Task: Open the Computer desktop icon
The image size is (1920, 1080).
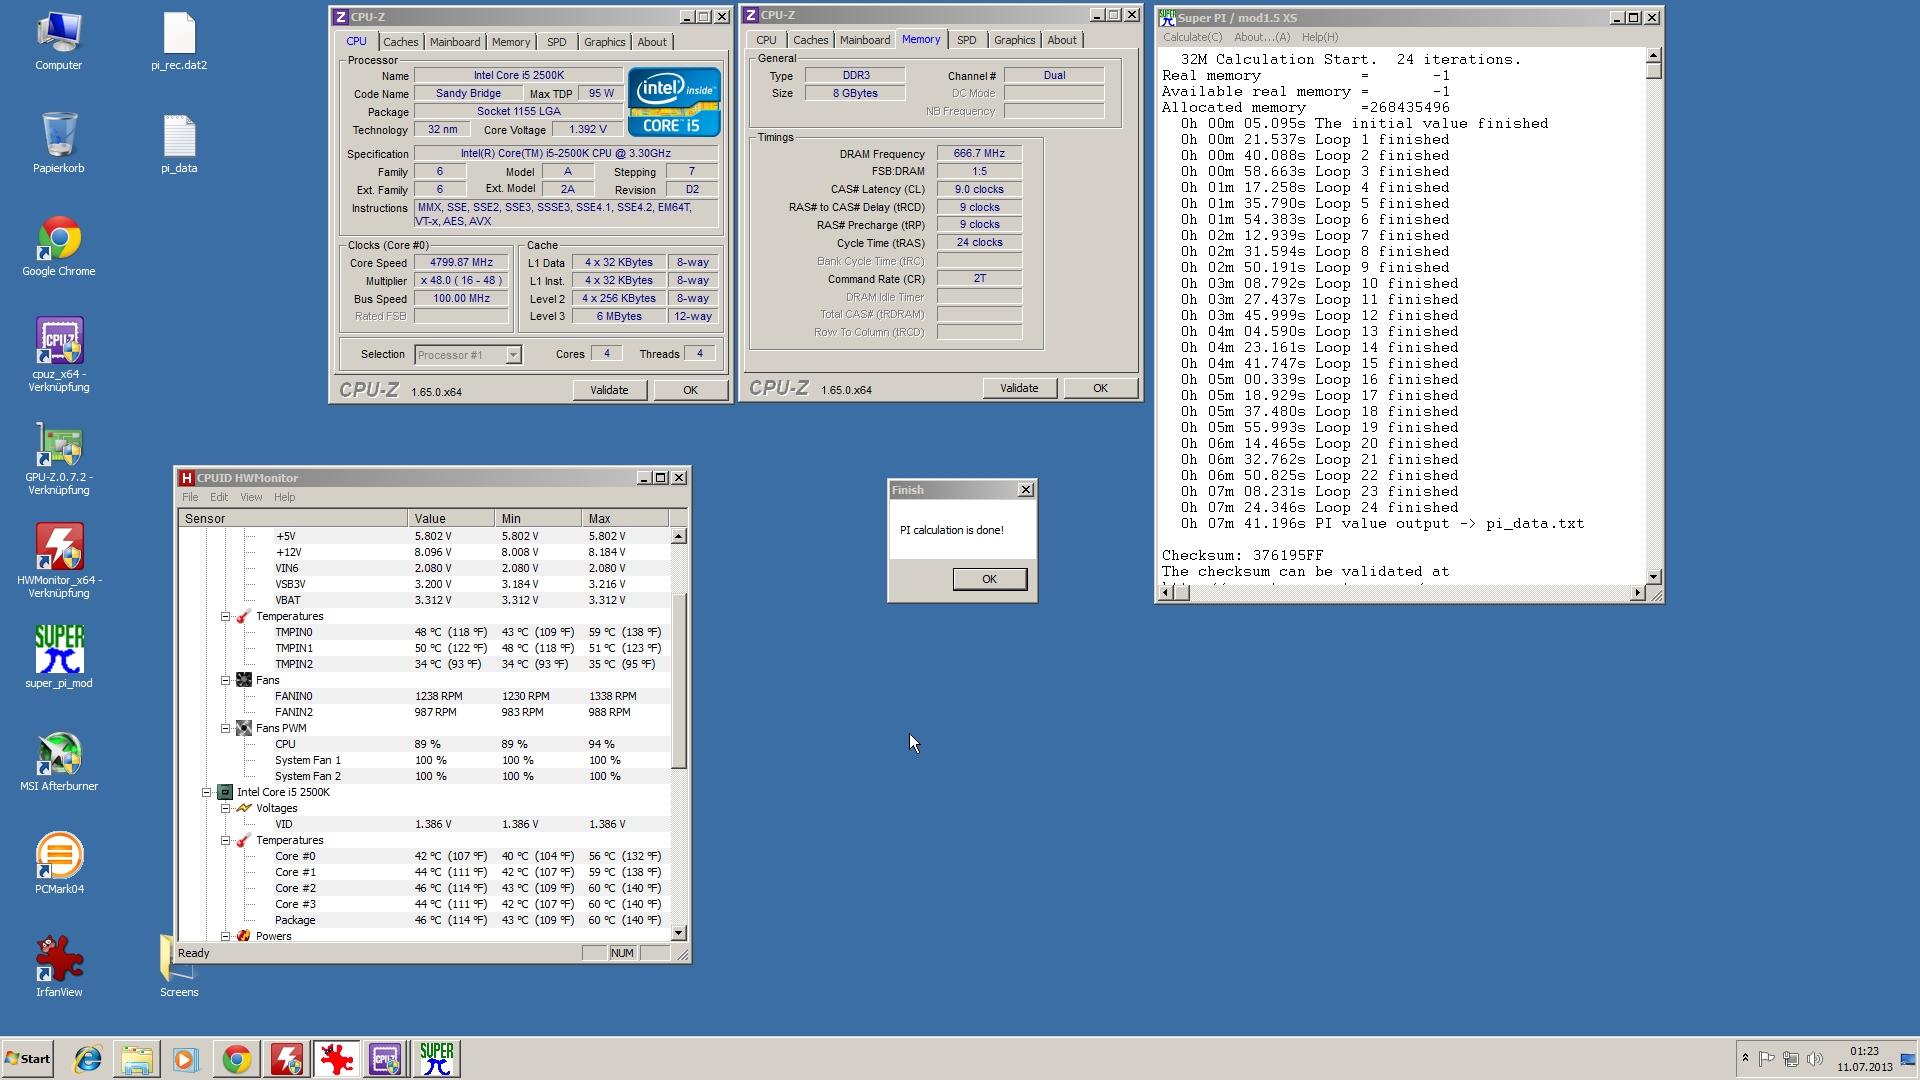Action: point(58,41)
